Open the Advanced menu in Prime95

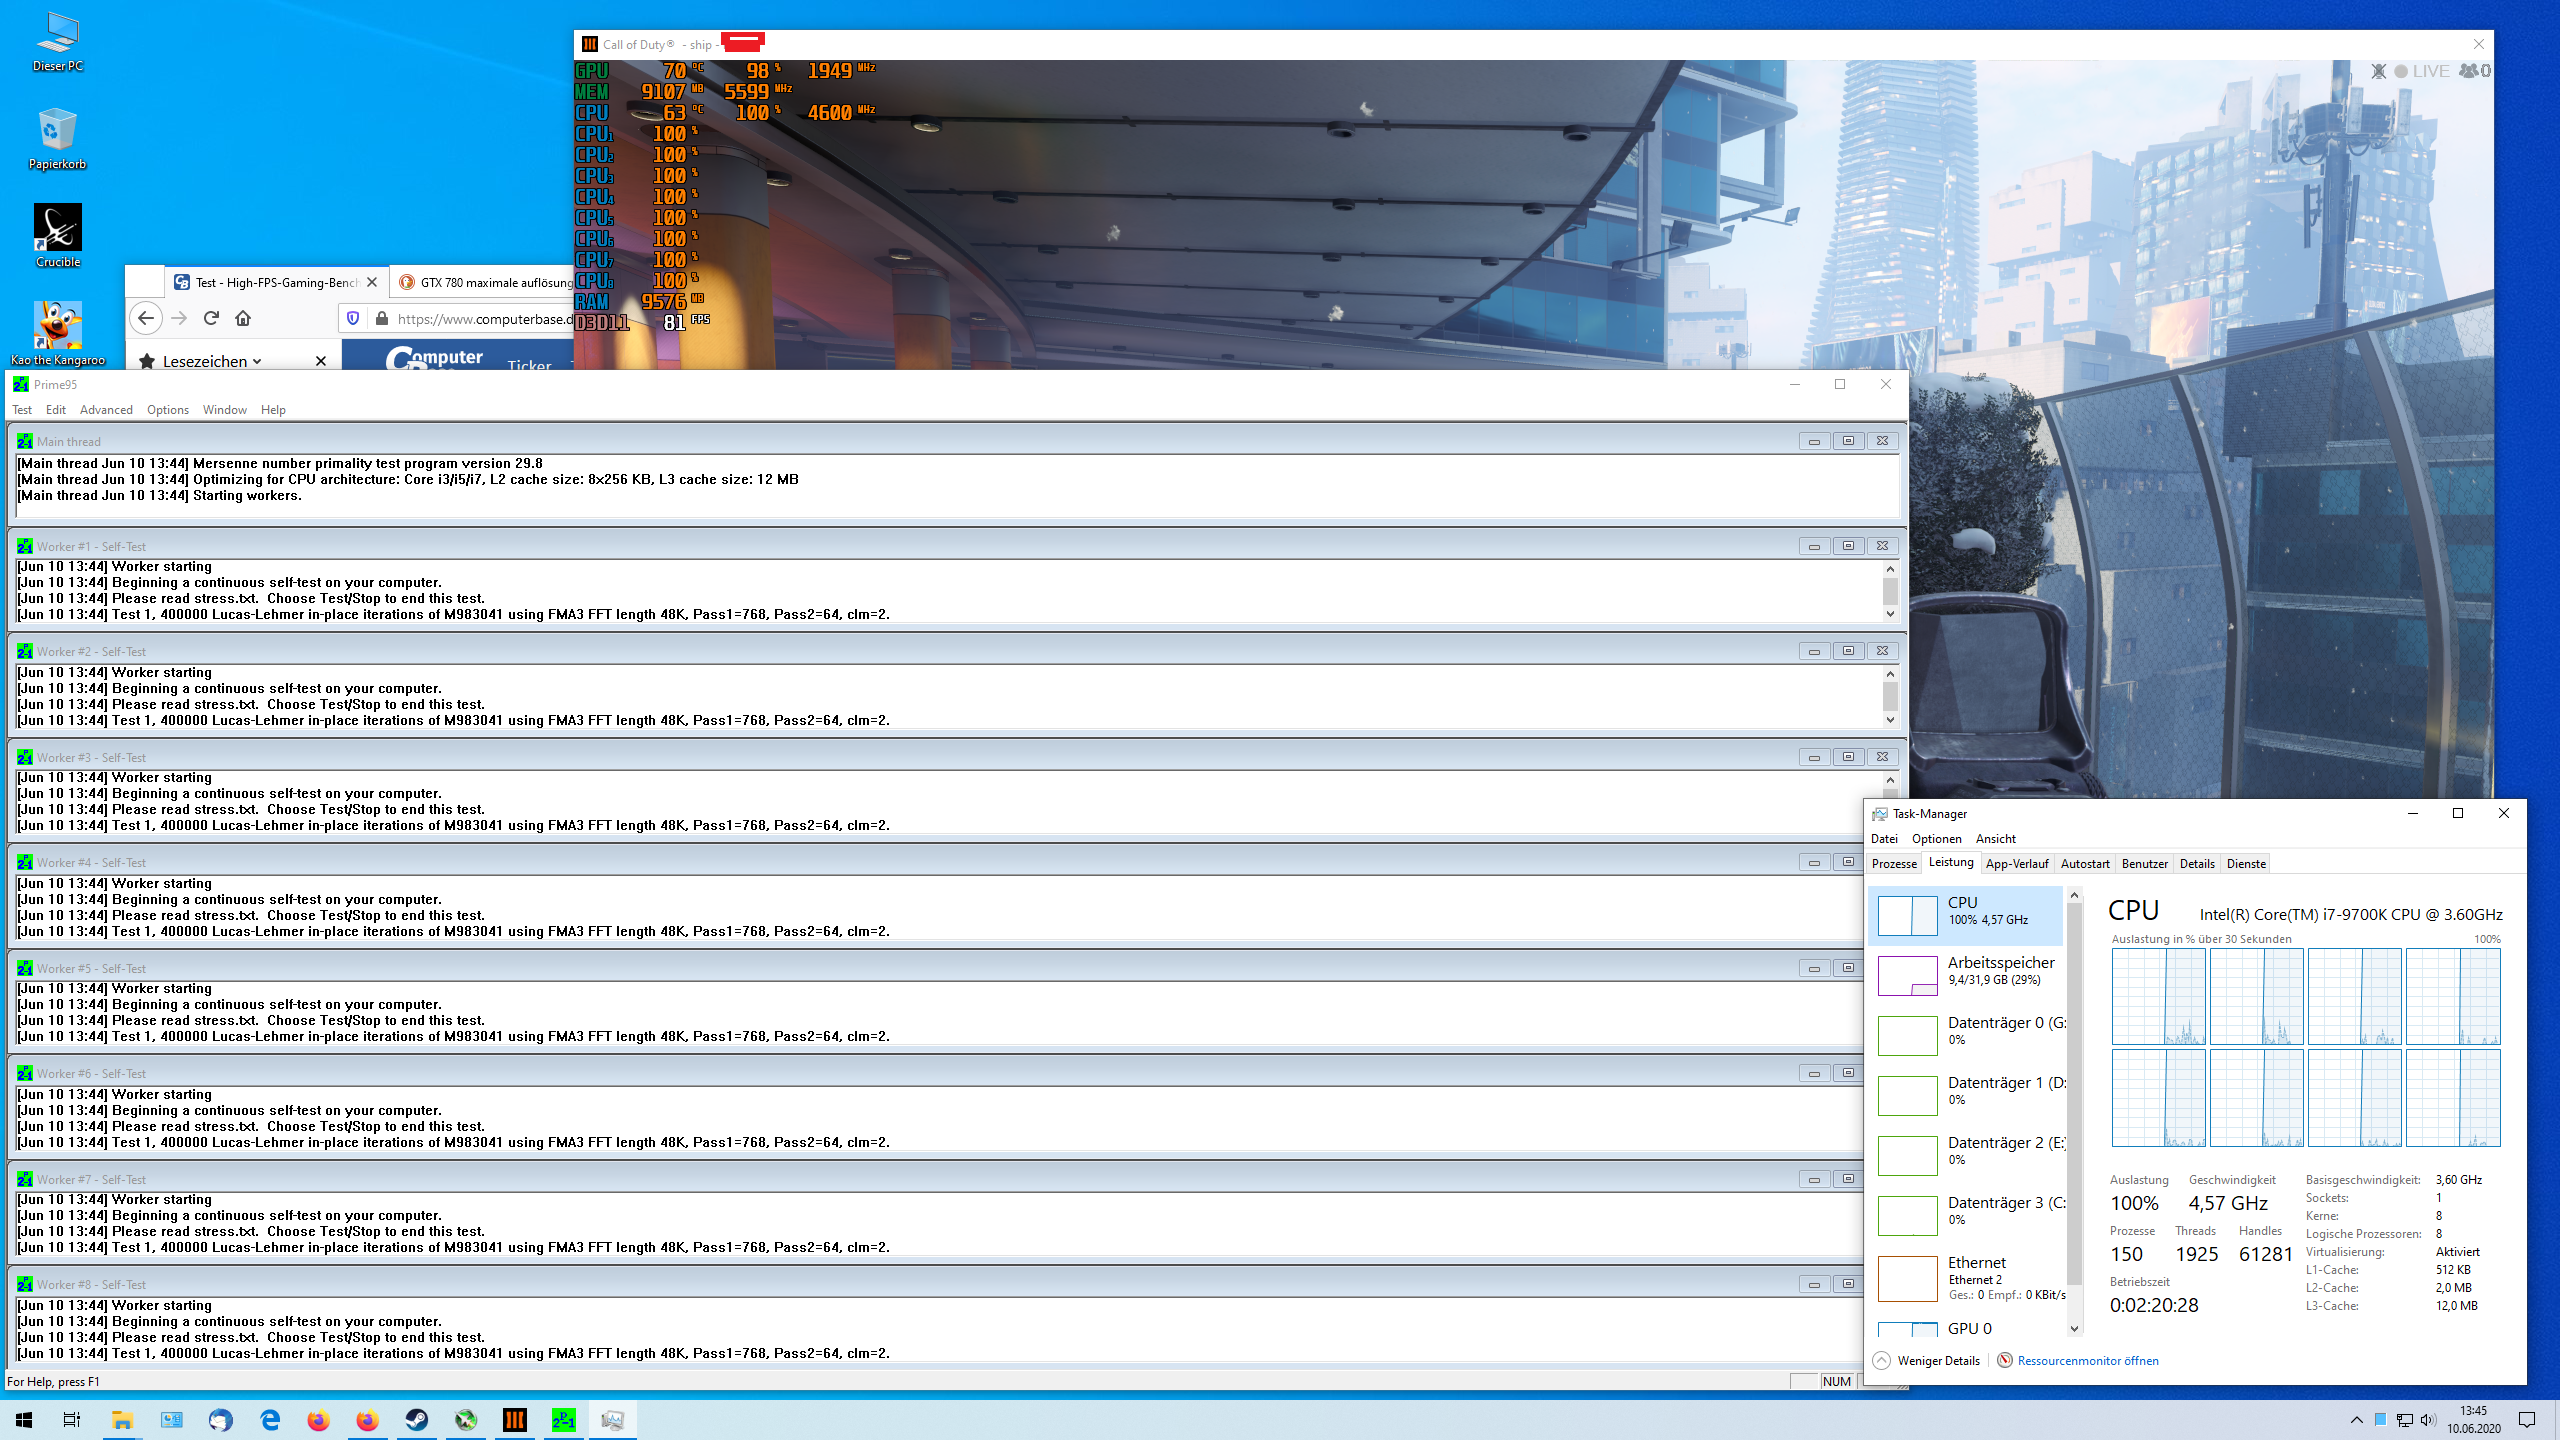(106, 410)
